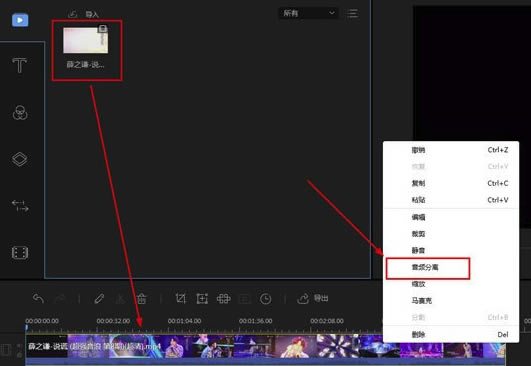
Task: Click timeline ruler at 00:02:08.00
Action: click(327, 321)
